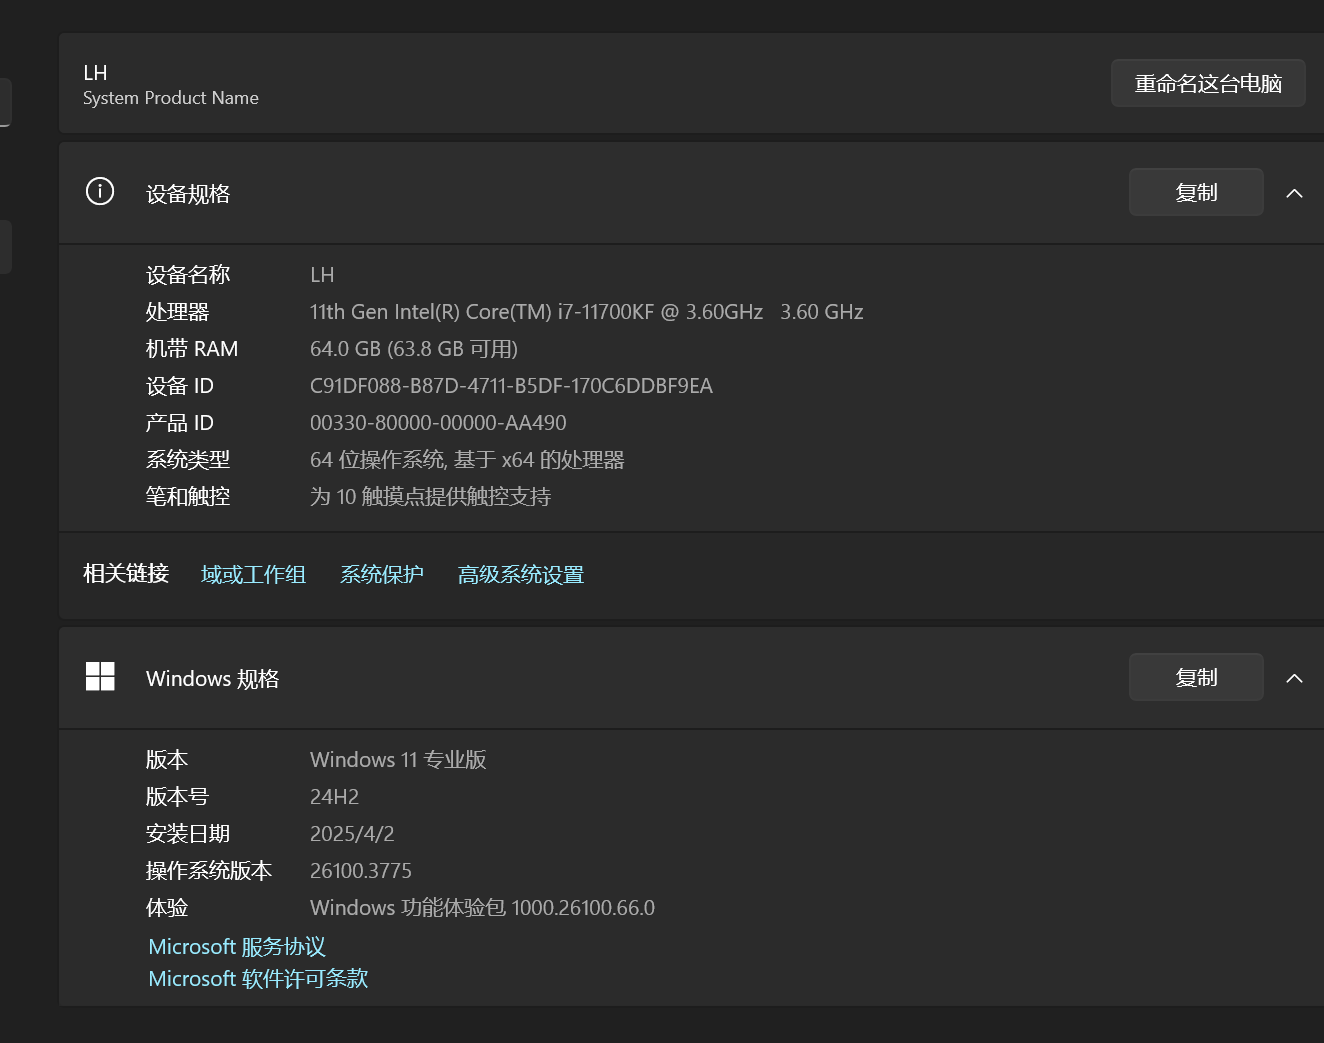Open Microsoft 软件许可条款 link
The image size is (1324, 1043).
(258, 978)
